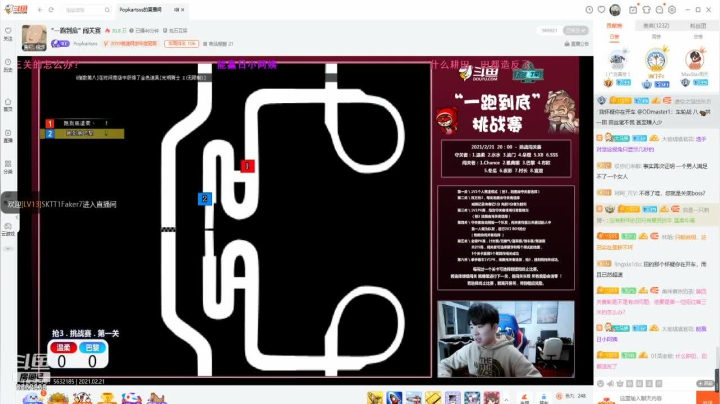Open Cloud Gaming in left sidebar

pos(8,229)
